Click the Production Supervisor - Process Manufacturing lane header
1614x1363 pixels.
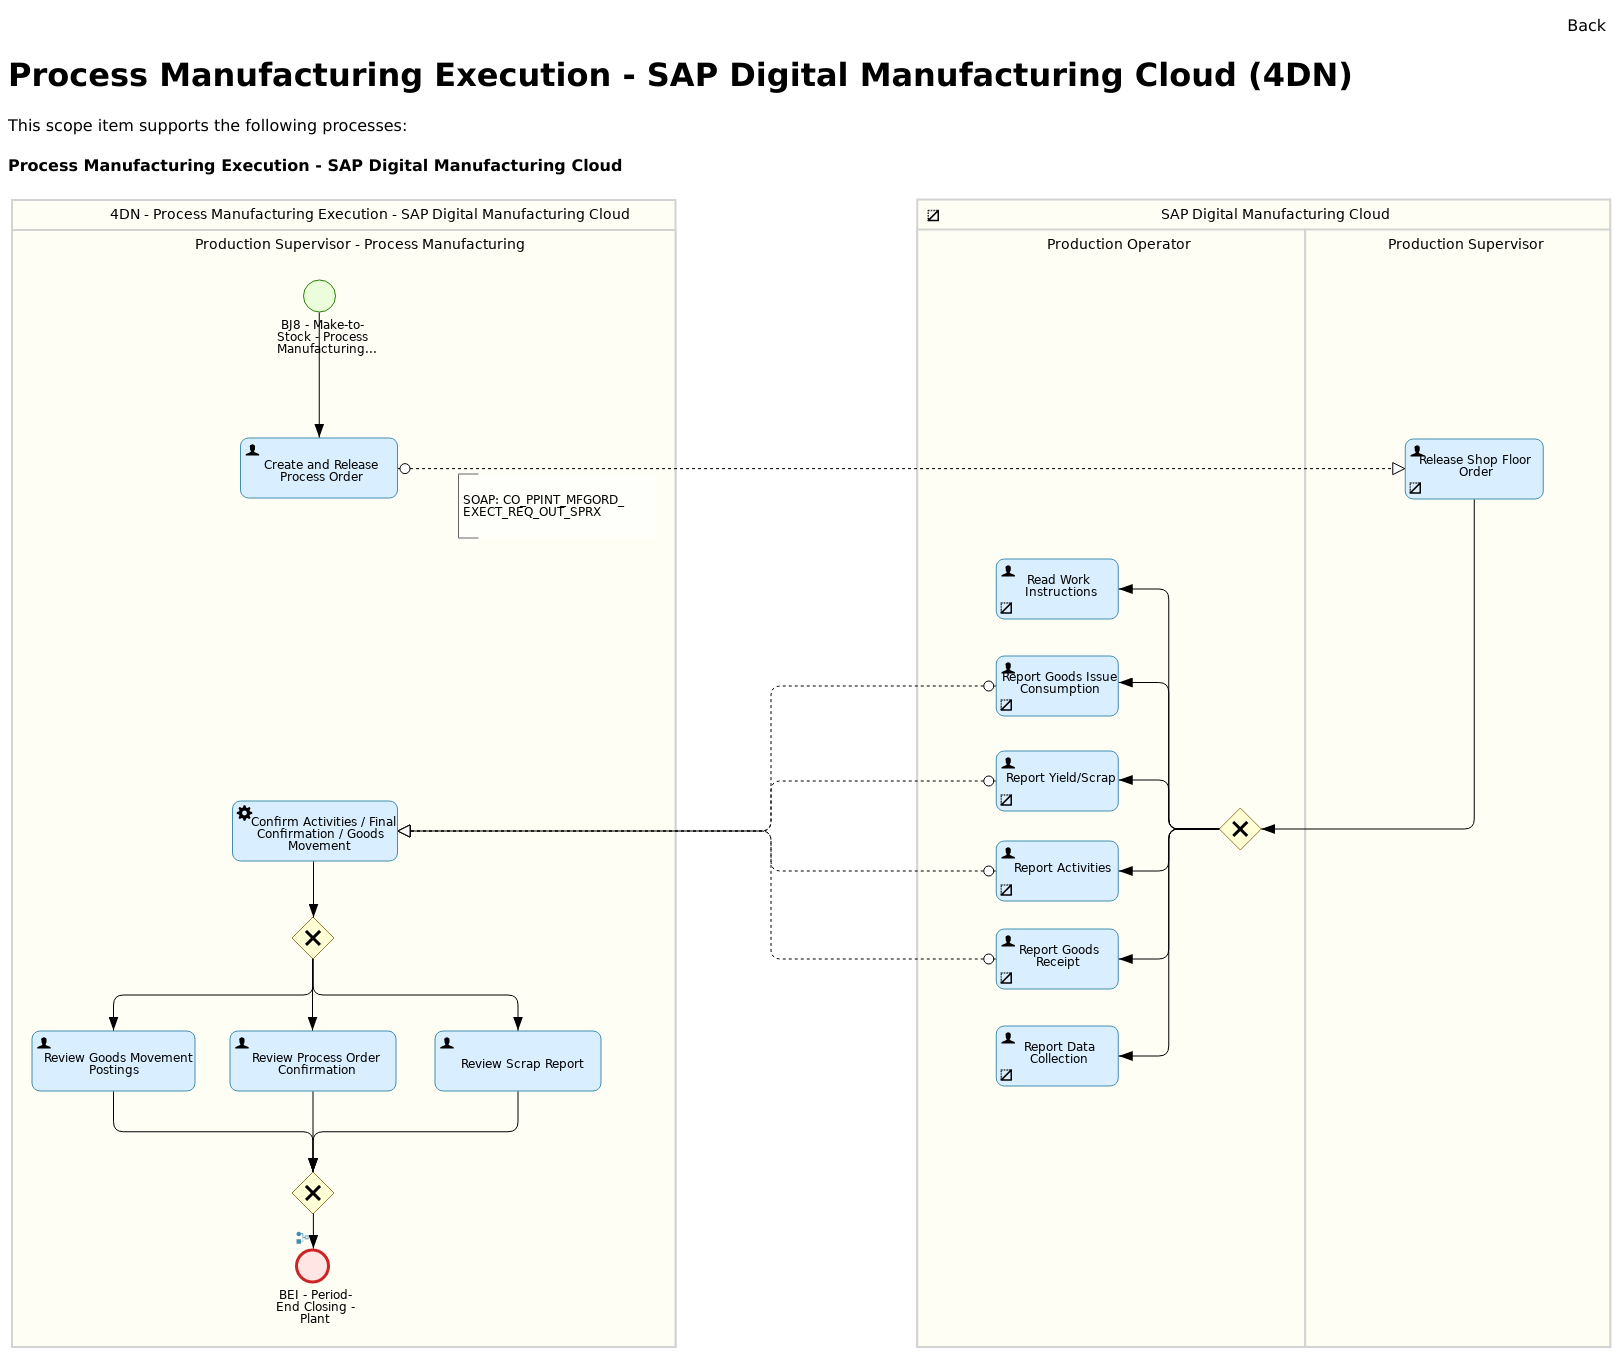coord(360,244)
